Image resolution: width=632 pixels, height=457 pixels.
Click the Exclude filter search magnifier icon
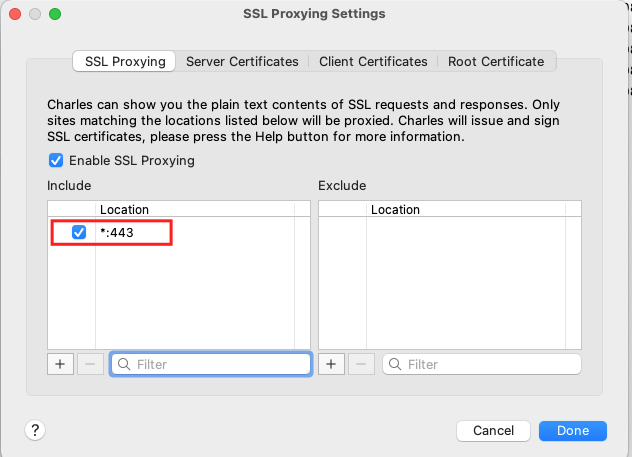coord(395,364)
